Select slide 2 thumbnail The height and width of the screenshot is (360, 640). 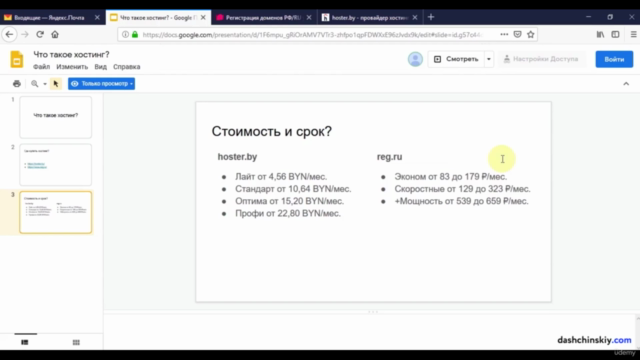pyautogui.click(x=56, y=164)
